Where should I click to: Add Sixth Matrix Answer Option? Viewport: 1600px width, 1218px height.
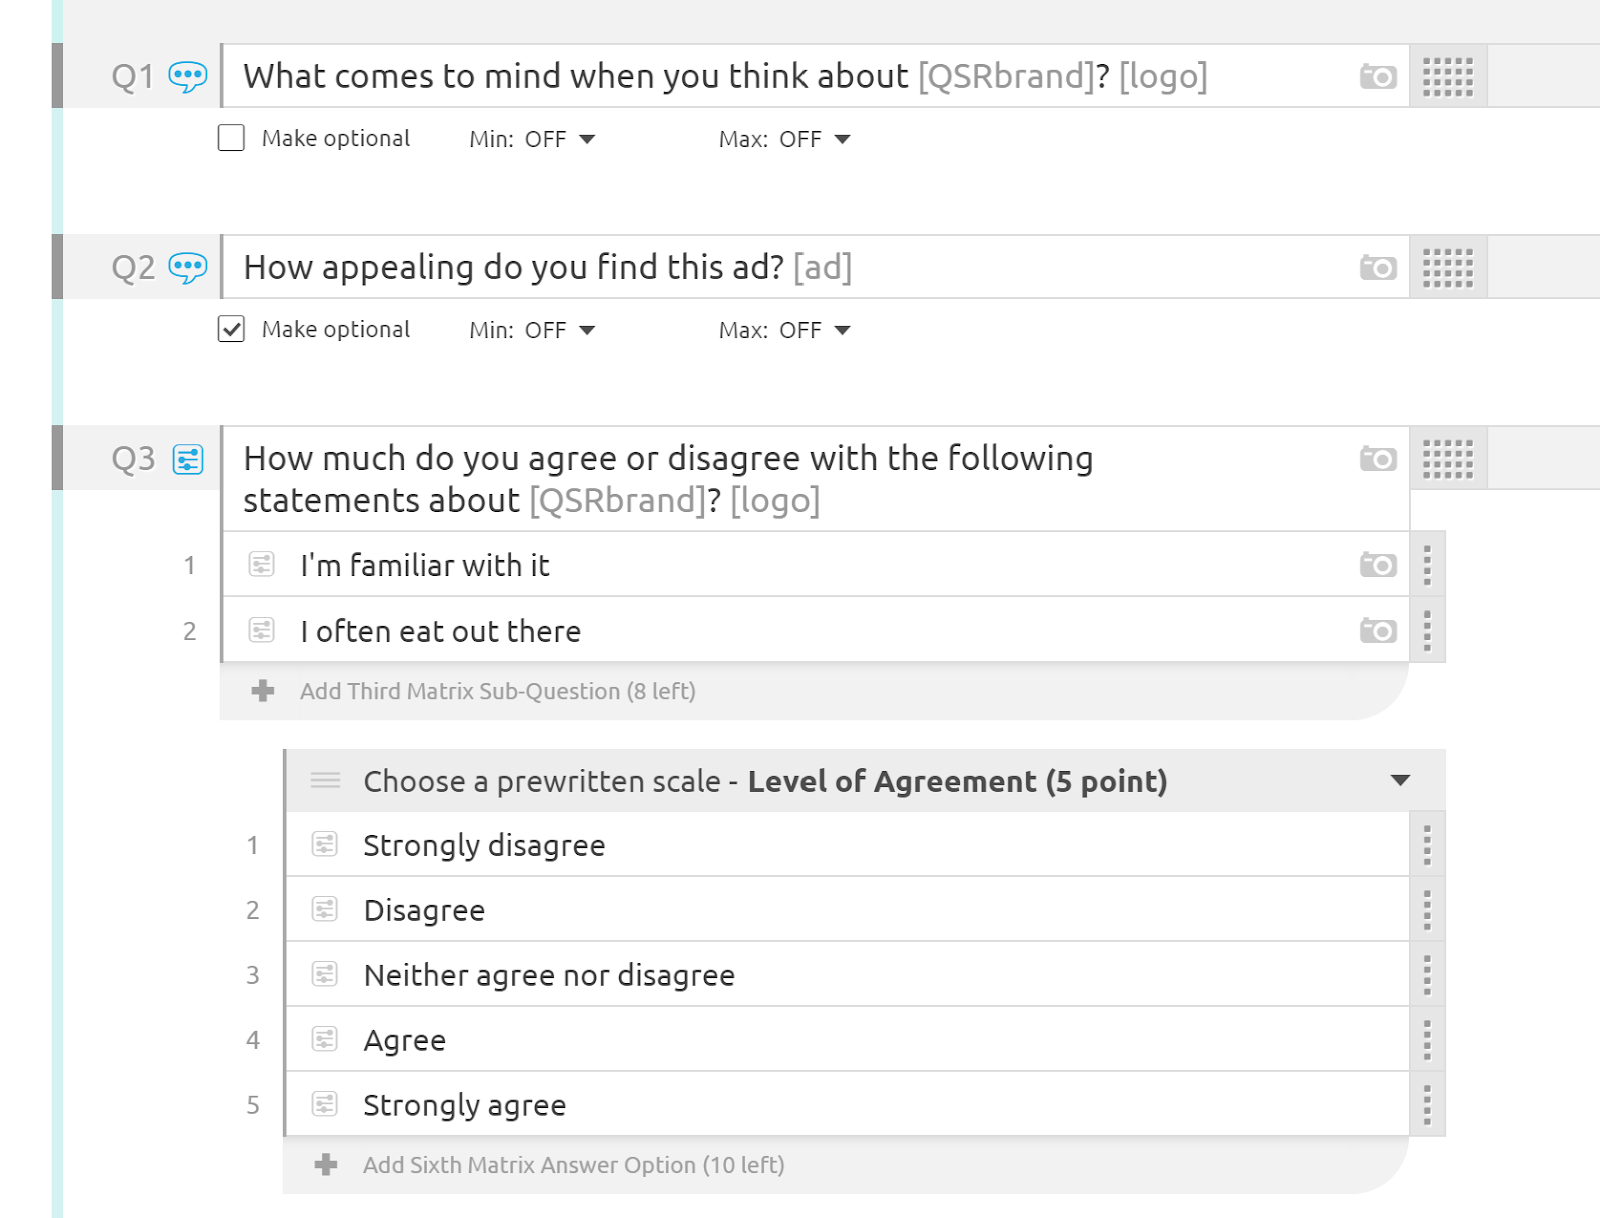[573, 1165]
